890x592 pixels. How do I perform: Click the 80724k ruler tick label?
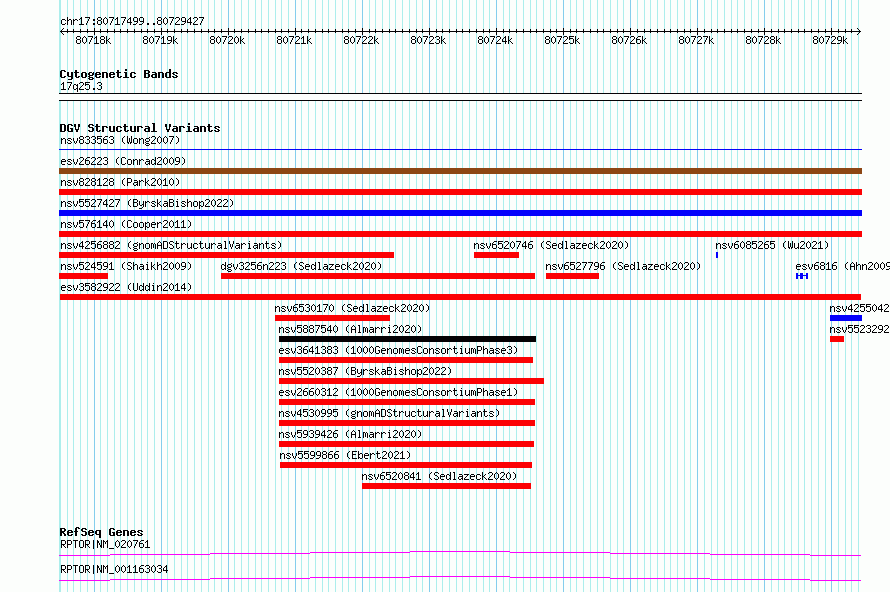(495, 40)
